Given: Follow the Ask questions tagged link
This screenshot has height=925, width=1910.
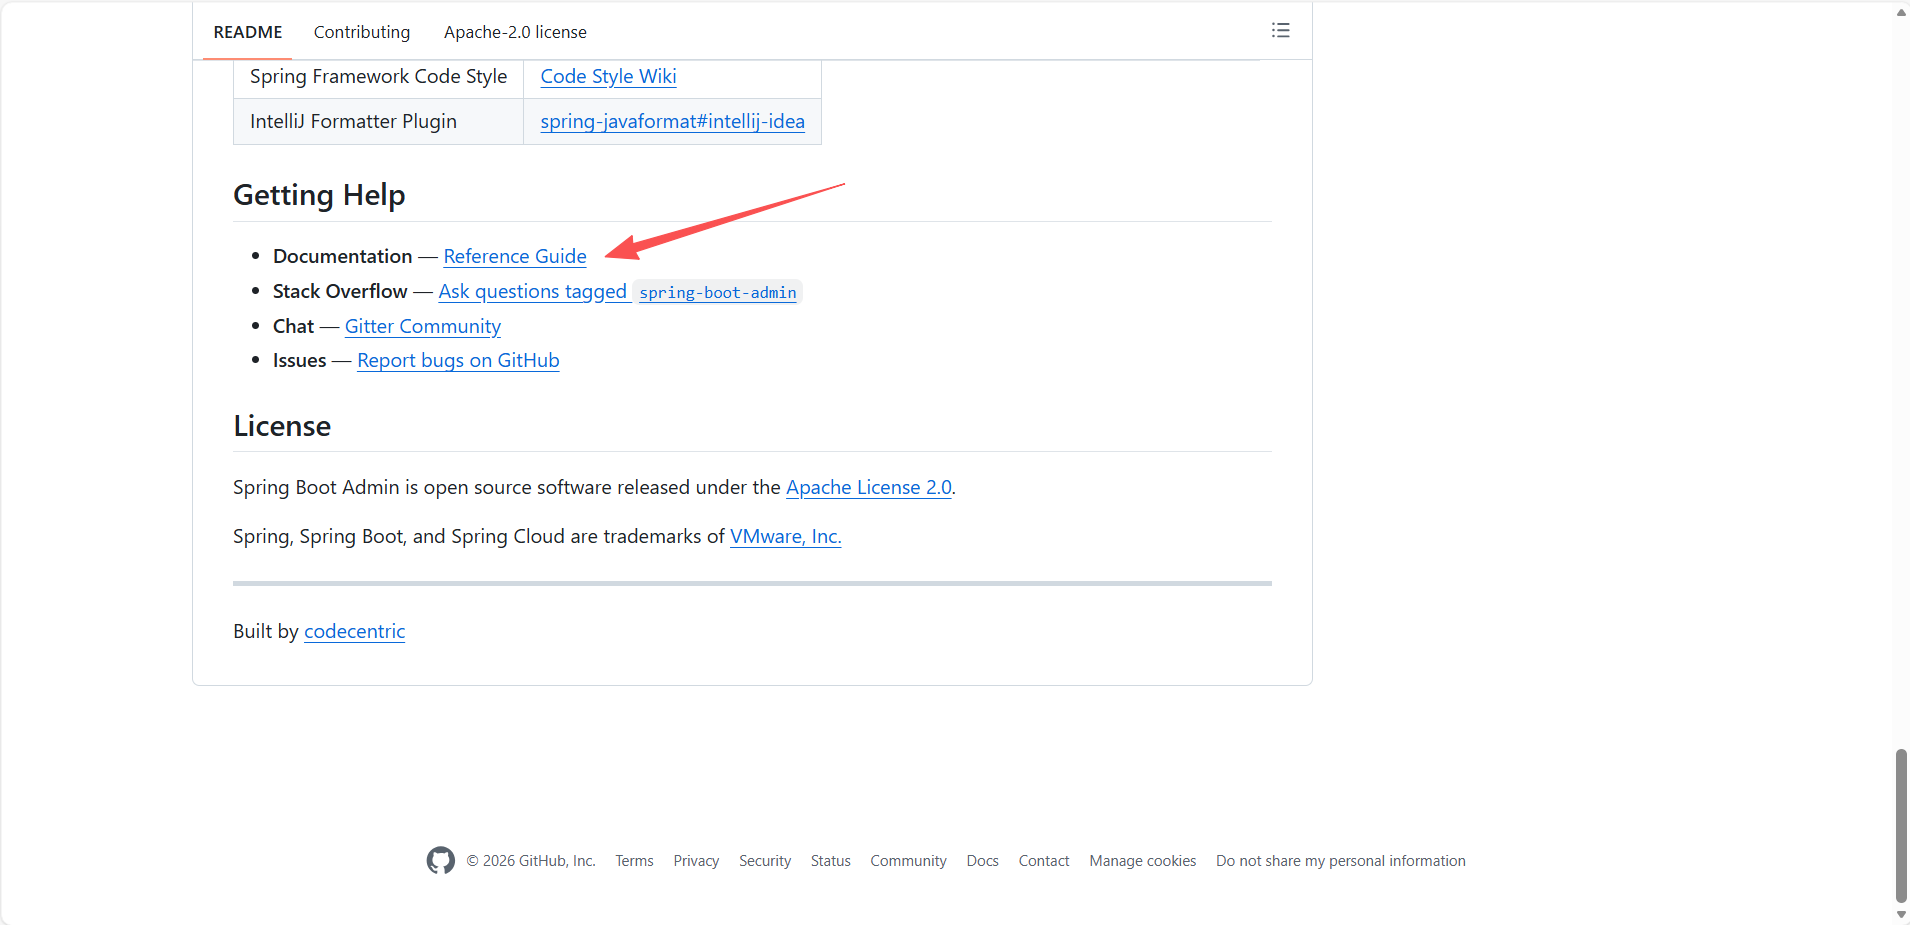Looking at the screenshot, I should (532, 291).
